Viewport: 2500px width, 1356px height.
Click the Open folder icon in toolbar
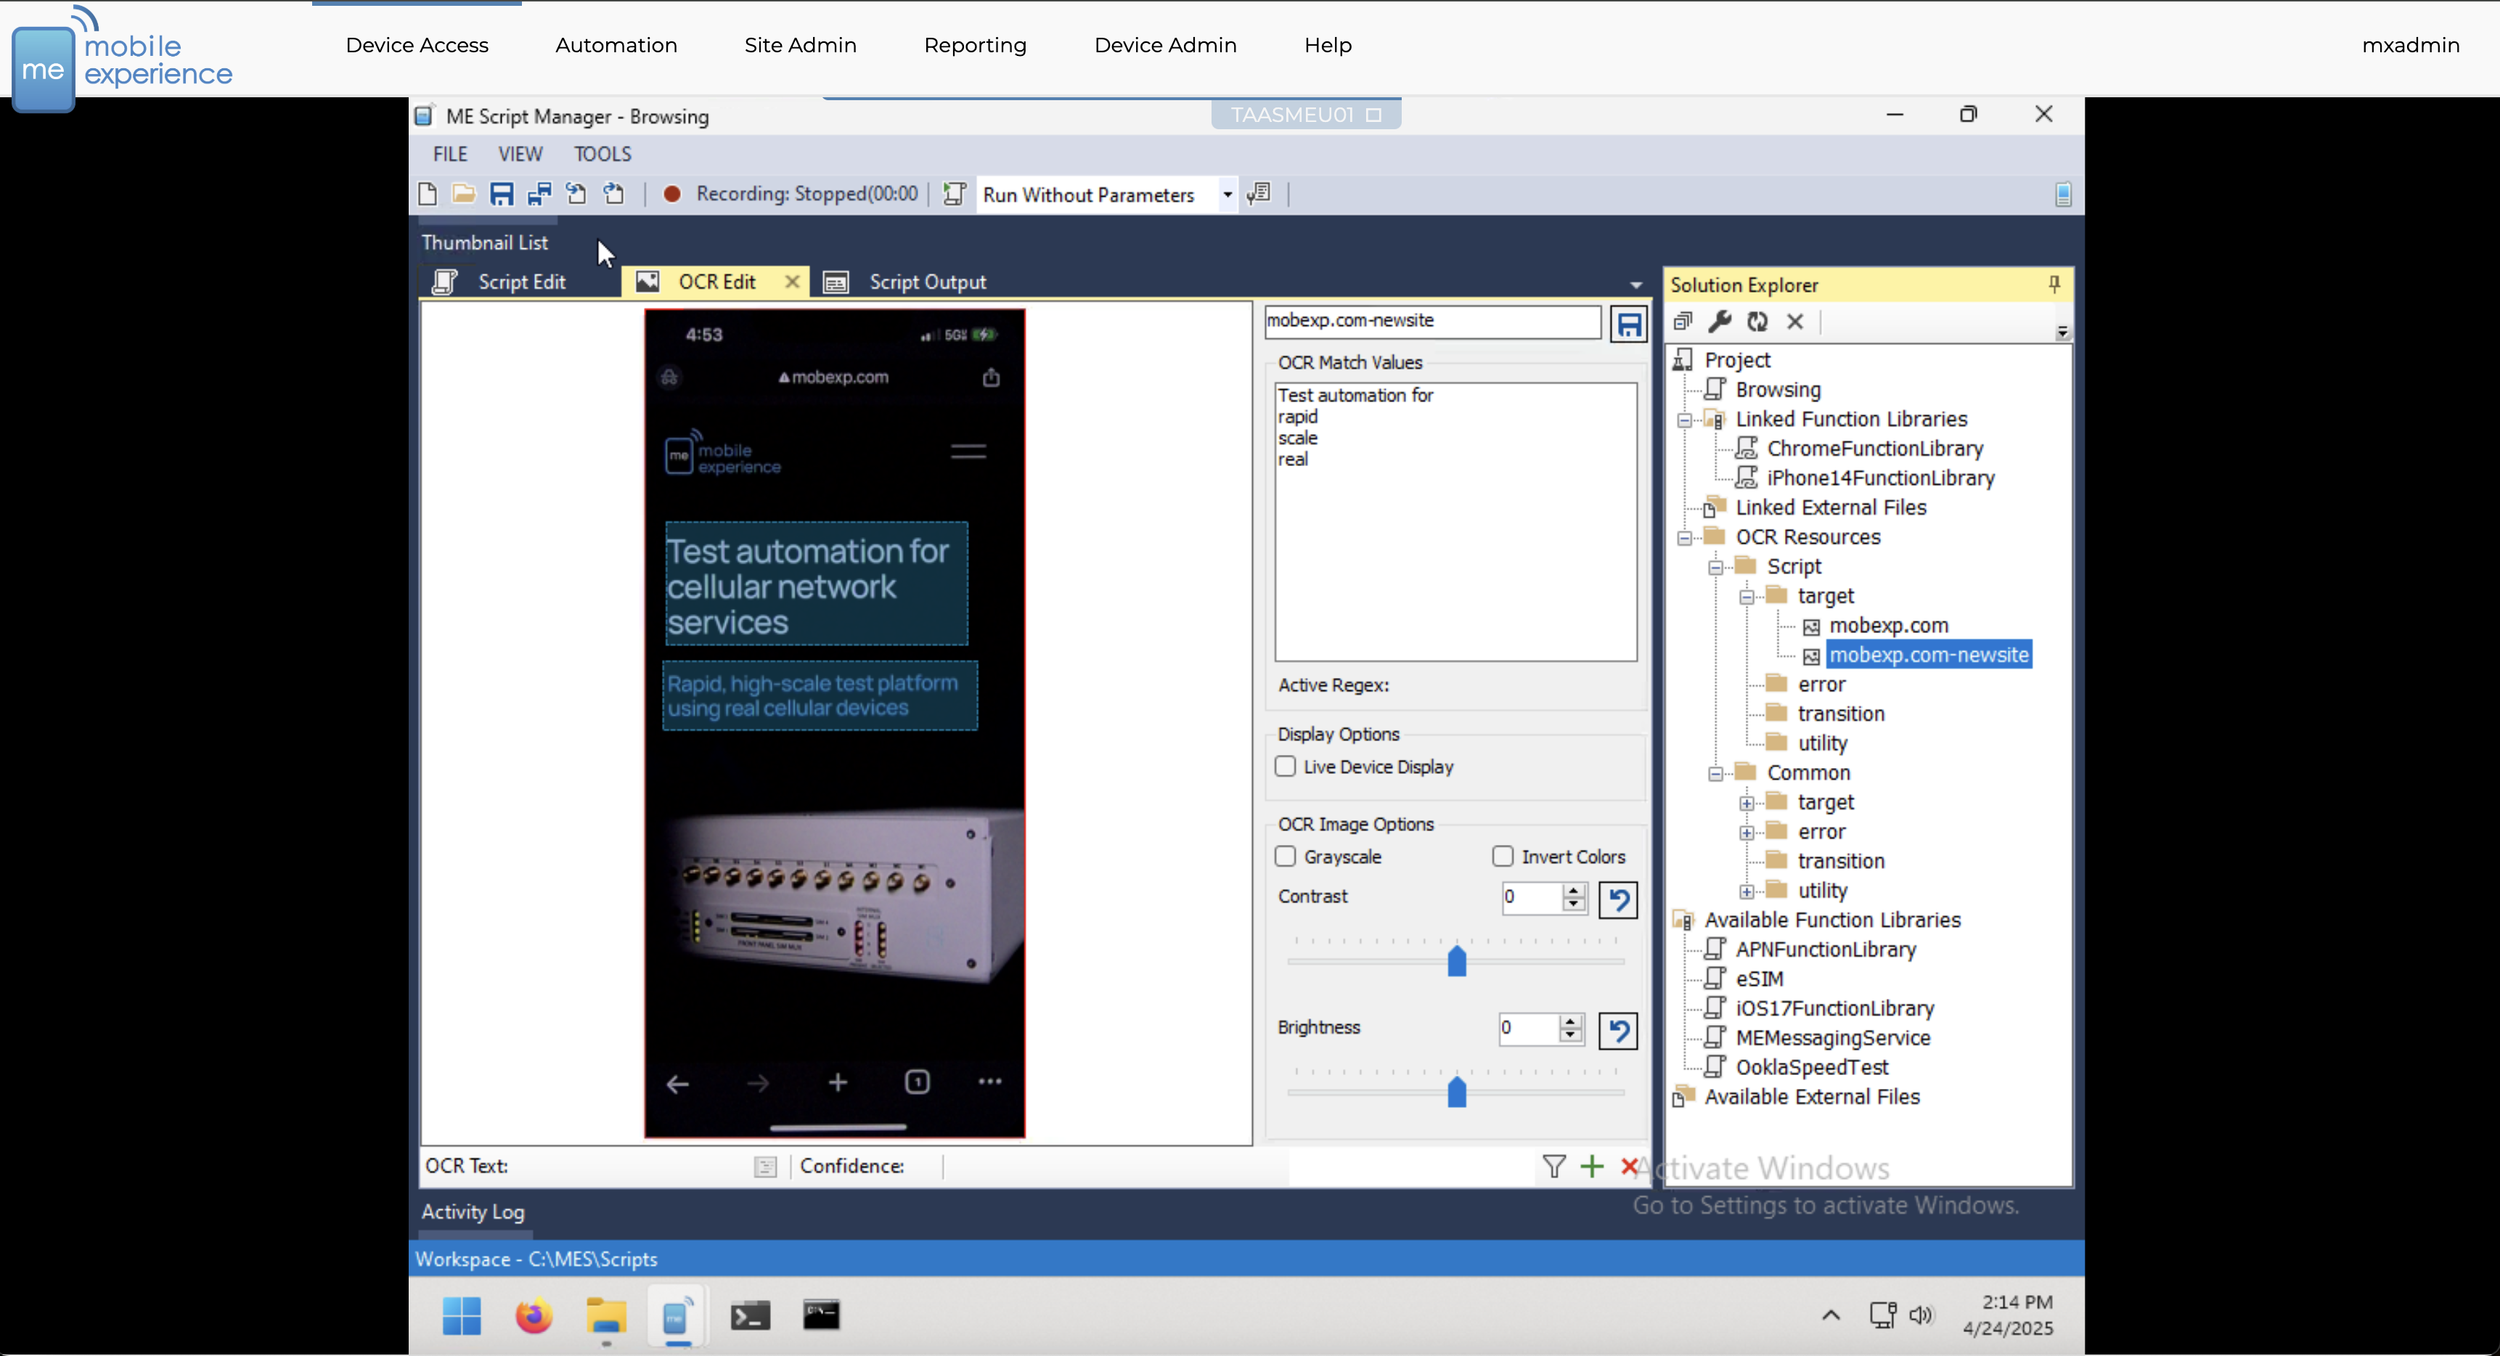(x=463, y=194)
